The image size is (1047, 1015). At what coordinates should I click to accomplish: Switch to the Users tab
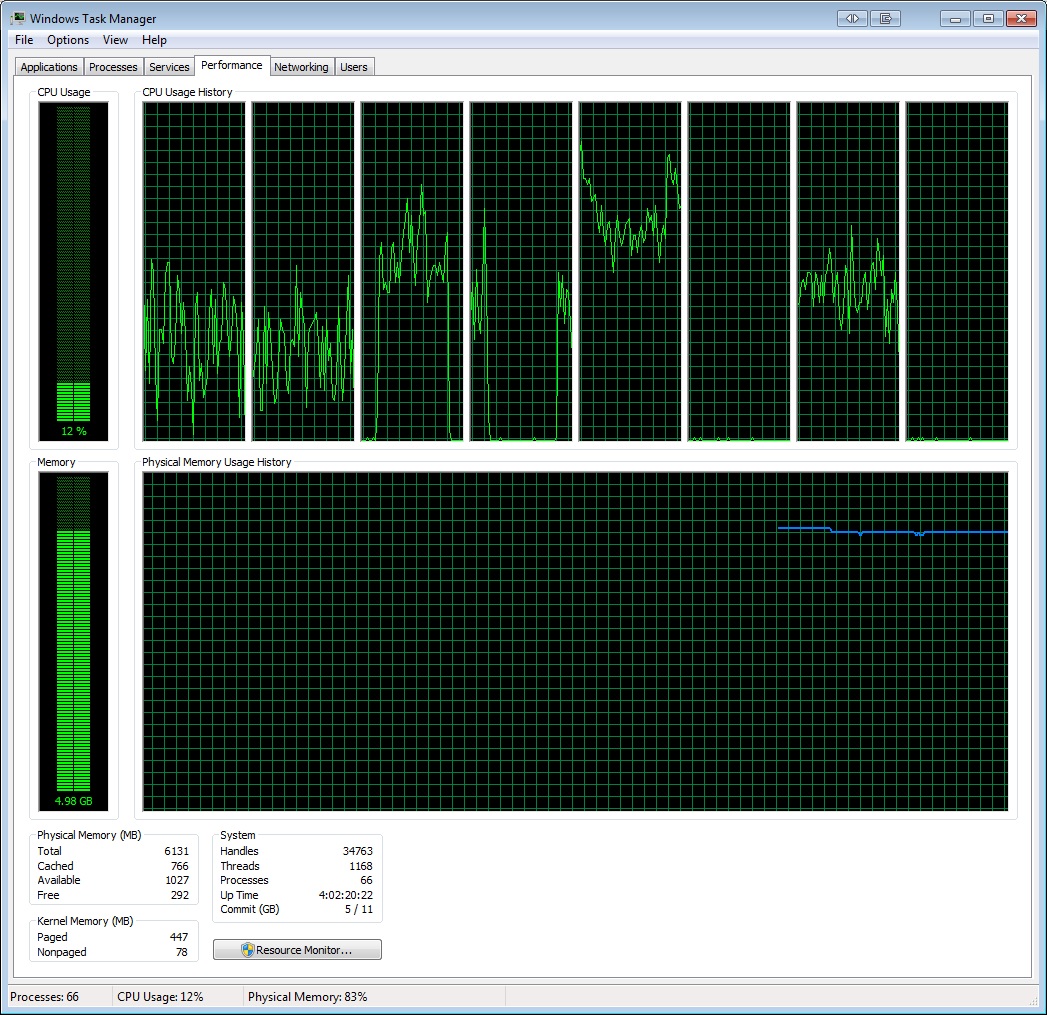pyautogui.click(x=354, y=67)
